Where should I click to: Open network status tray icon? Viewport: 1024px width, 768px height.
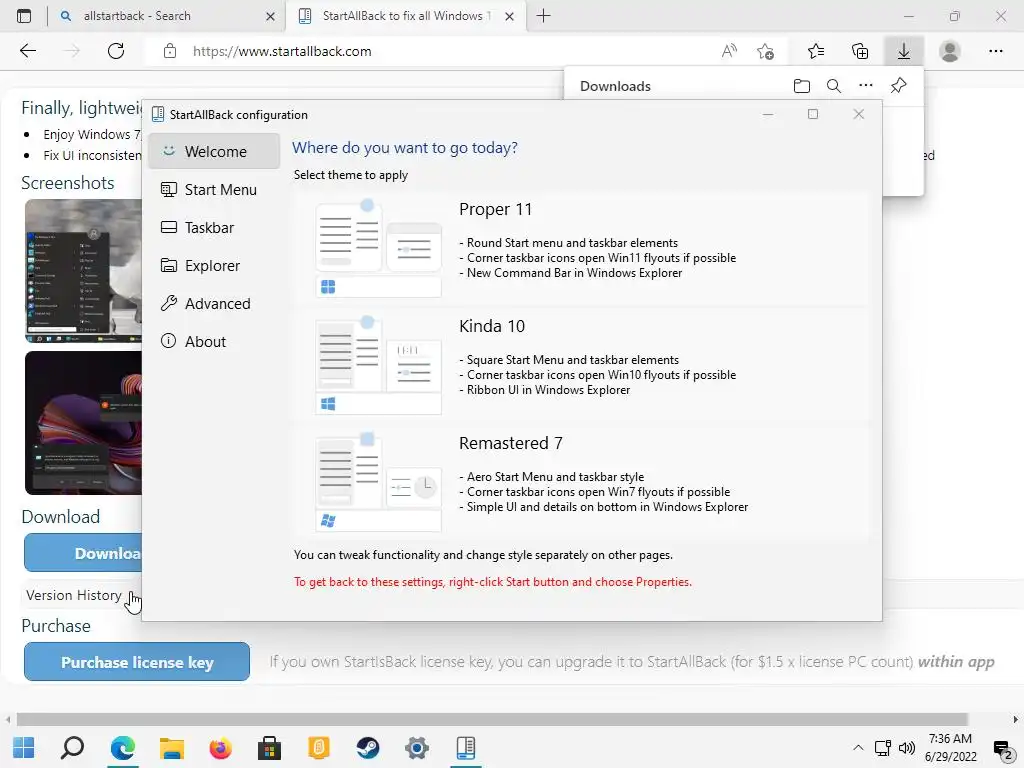tap(883, 748)
